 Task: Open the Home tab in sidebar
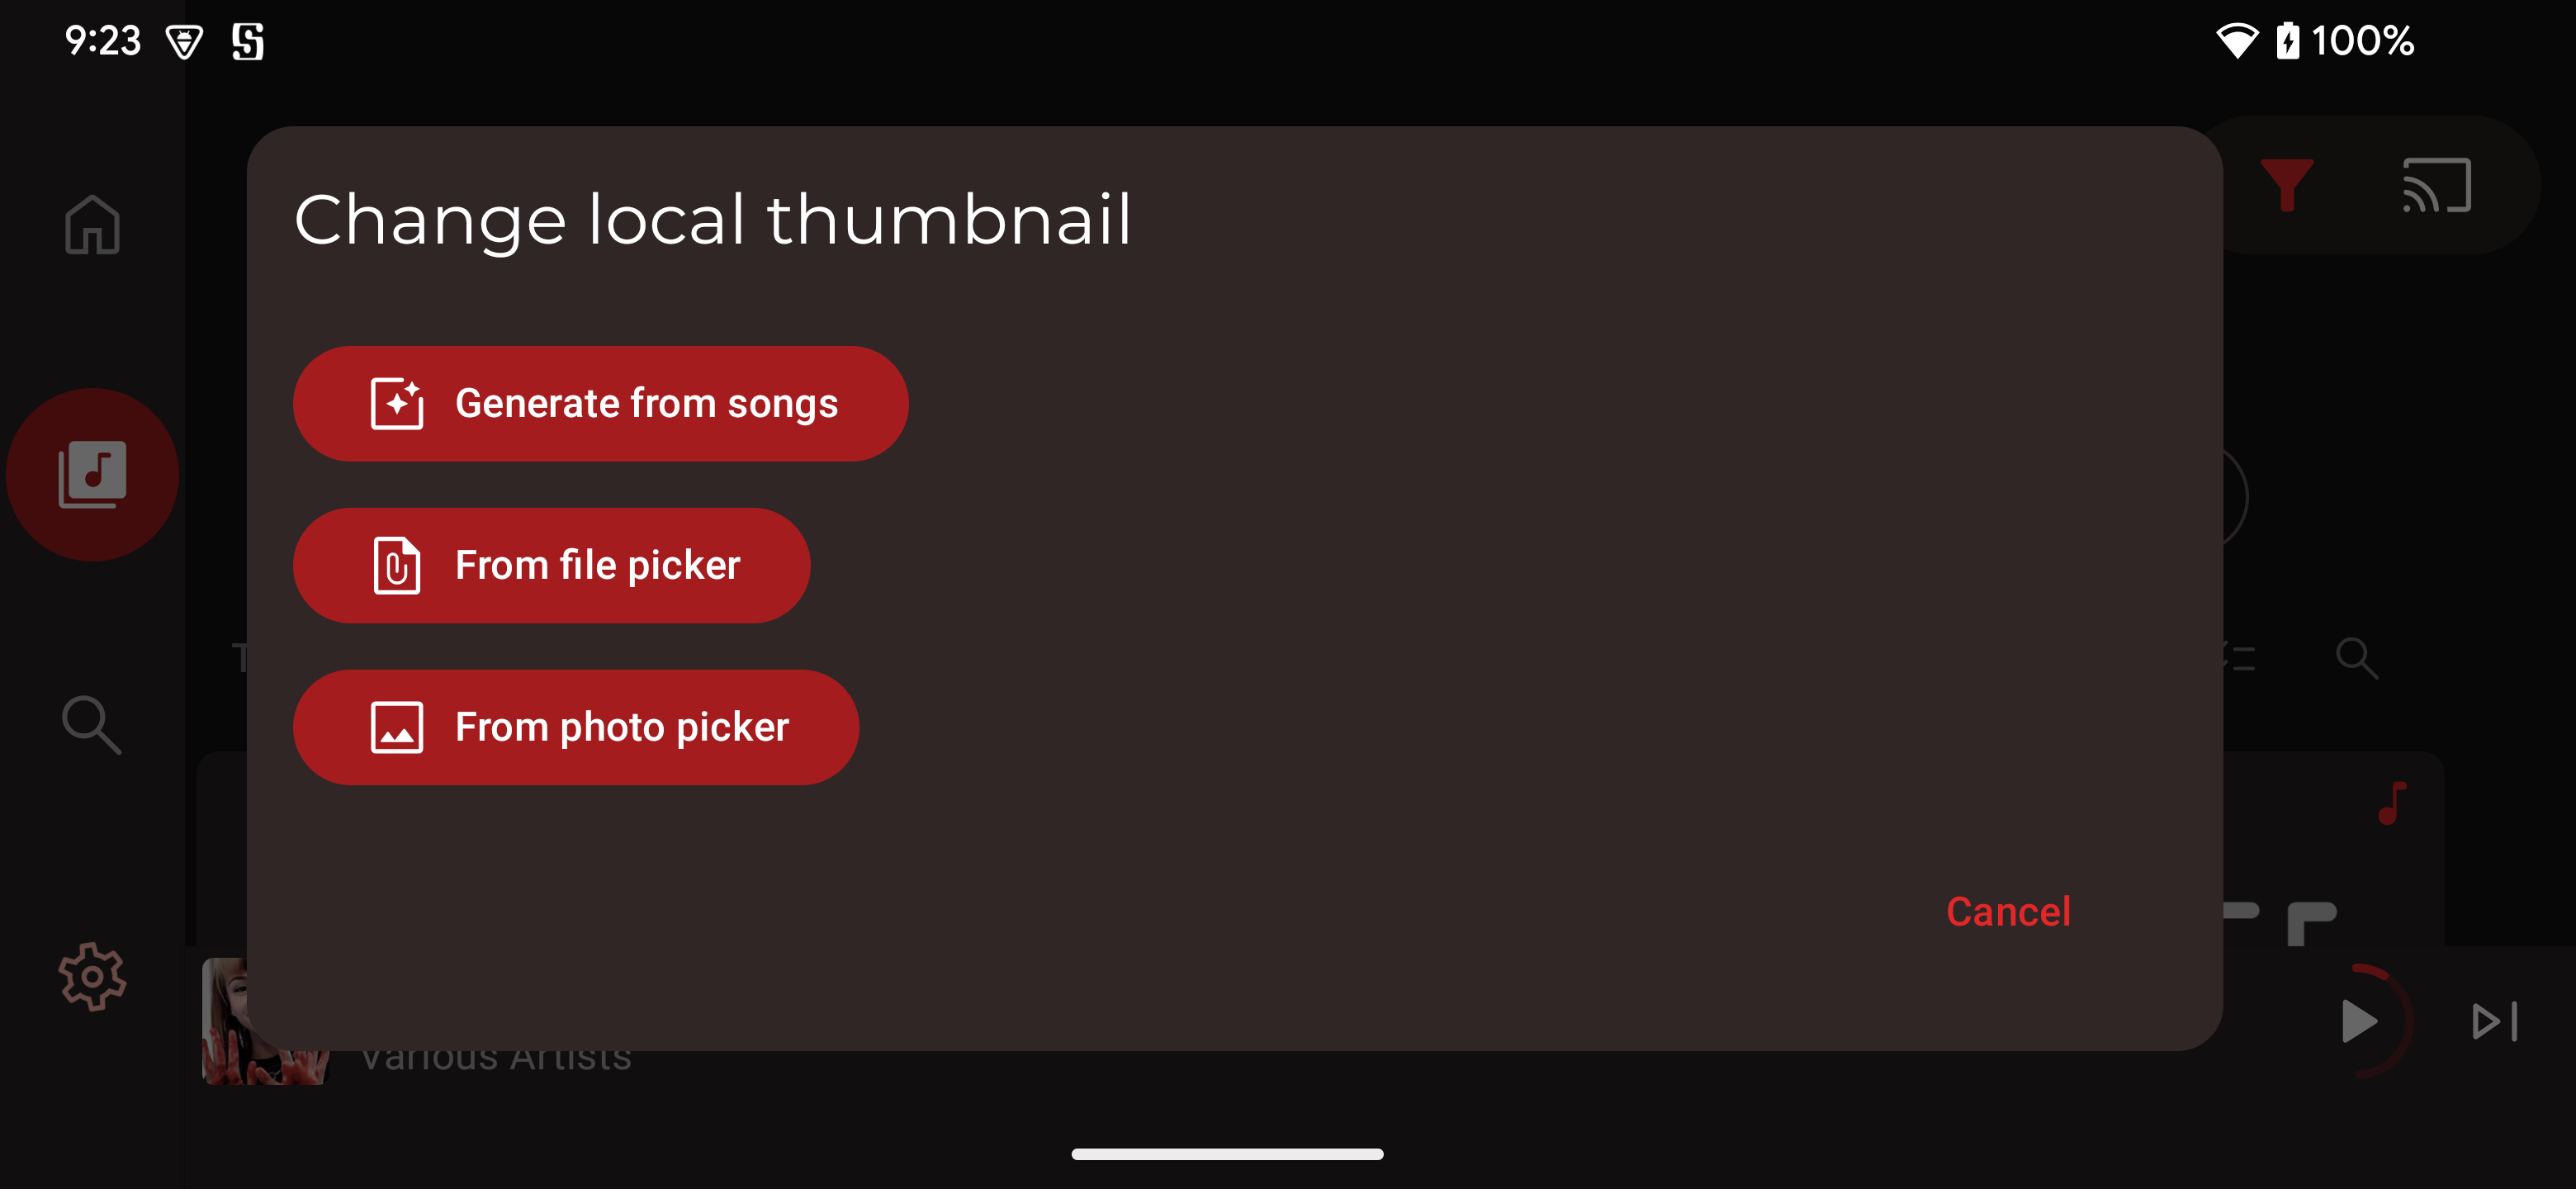[x=92, y=224]
